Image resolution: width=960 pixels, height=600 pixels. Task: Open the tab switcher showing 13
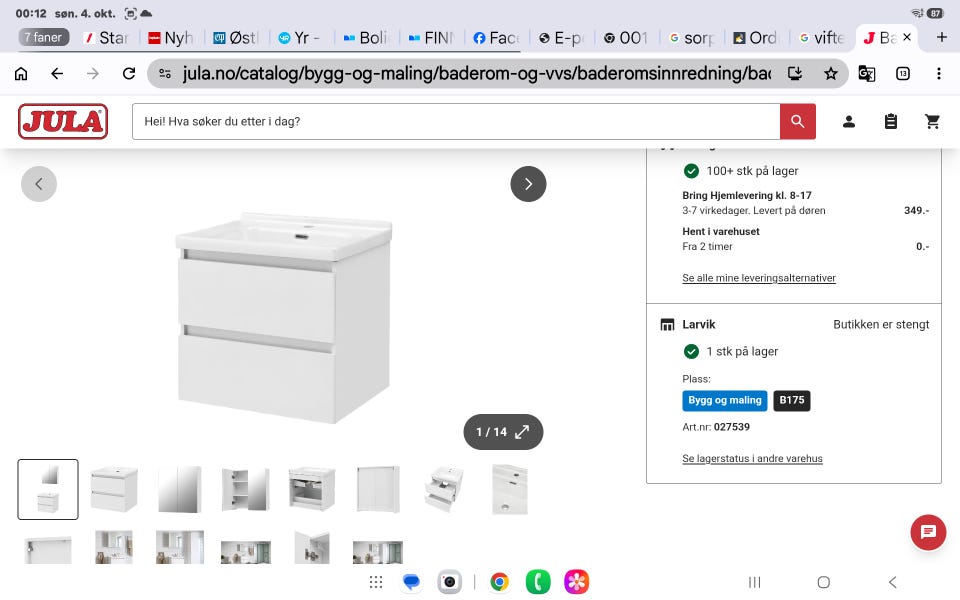(902, 73)
